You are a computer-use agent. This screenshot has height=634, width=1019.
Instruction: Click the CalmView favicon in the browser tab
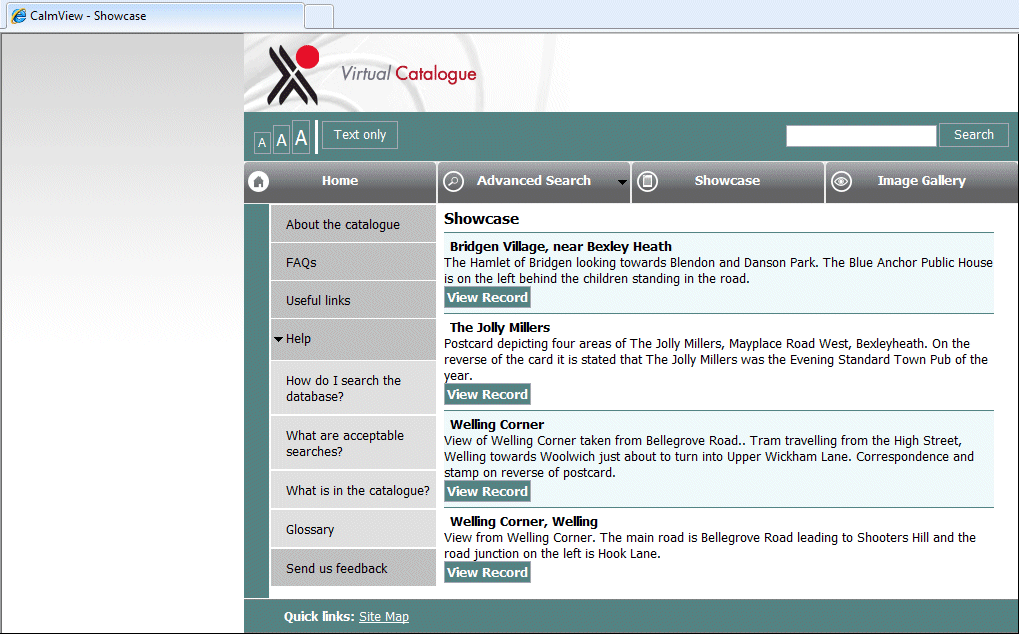(x=17, y=15)
